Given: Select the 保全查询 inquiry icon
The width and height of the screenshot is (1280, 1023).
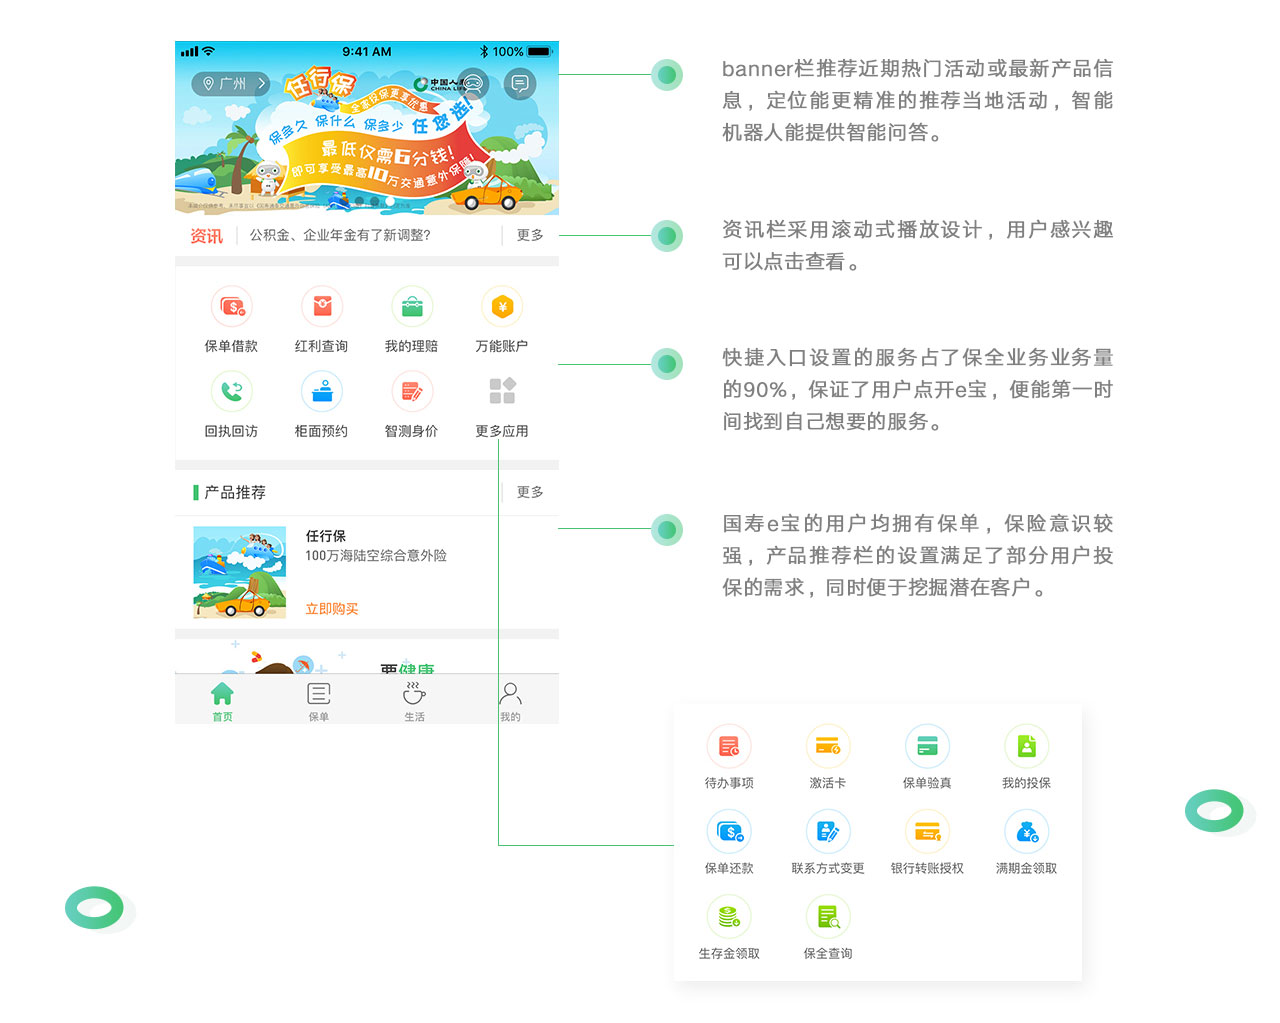Looking at the screenshot, I should (x=828, y=916).
